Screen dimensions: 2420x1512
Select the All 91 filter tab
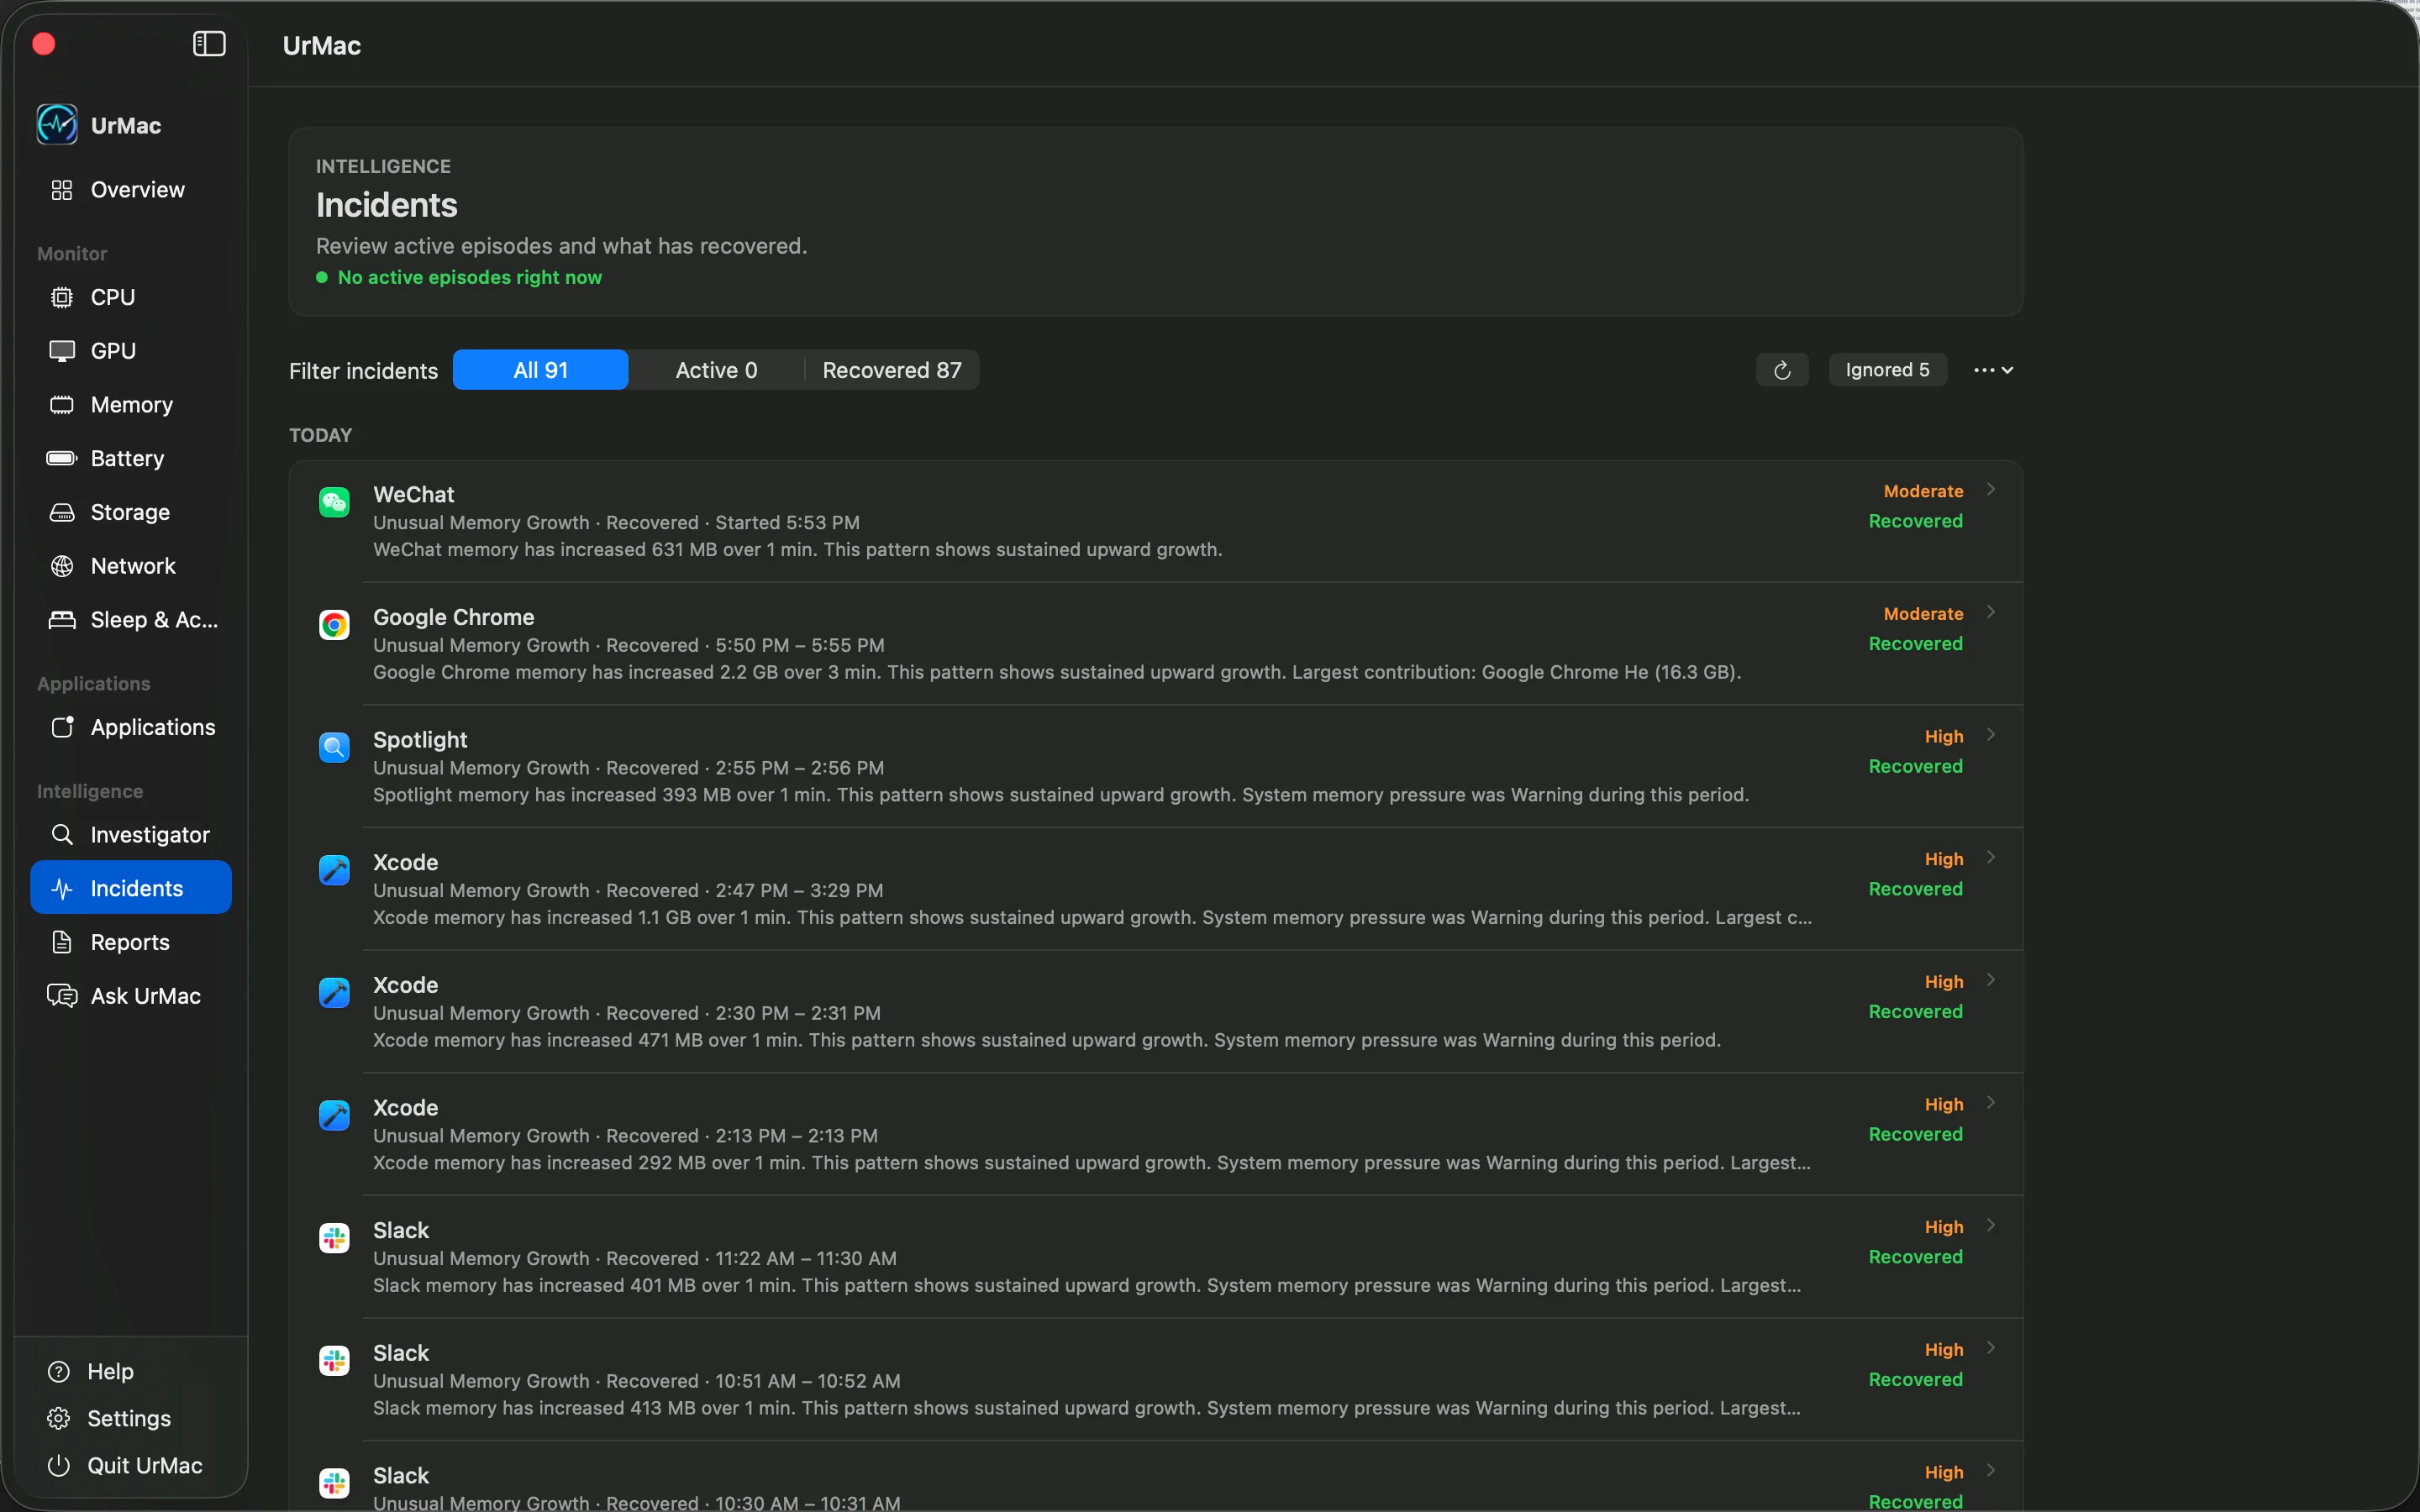(x=540, y=370)
